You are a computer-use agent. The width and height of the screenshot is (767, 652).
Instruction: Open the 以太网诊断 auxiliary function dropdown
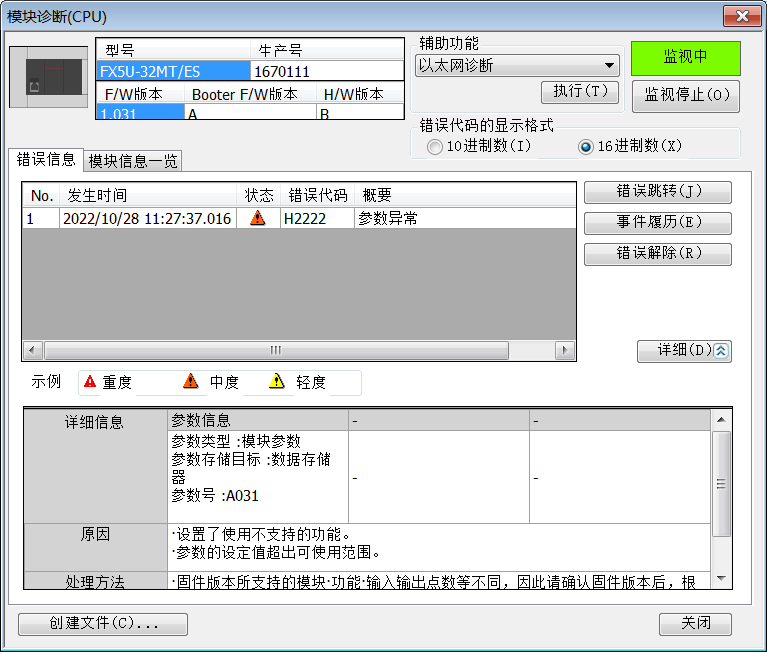[516, 66]
